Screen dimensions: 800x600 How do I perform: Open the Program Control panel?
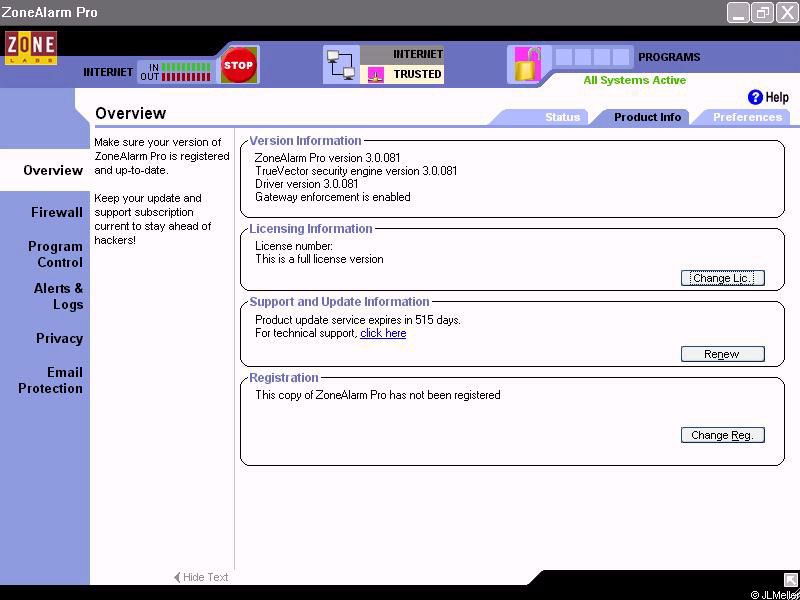(x=55, y=254)
